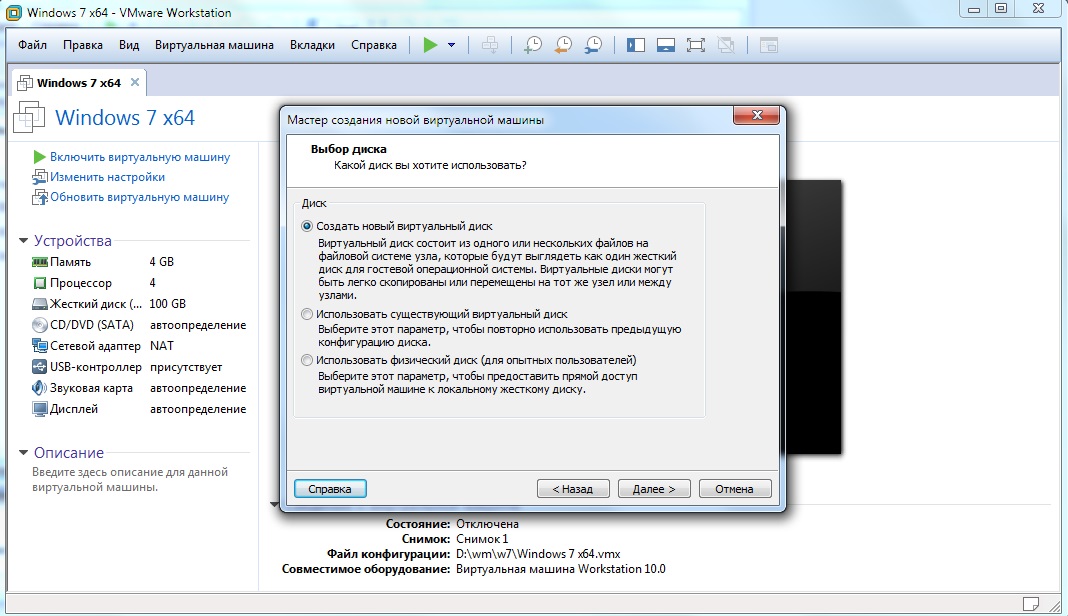This screenshot has height=616, width=1068.
Task: Click the description field placeholder text
Action: click(x=130, y=480)
